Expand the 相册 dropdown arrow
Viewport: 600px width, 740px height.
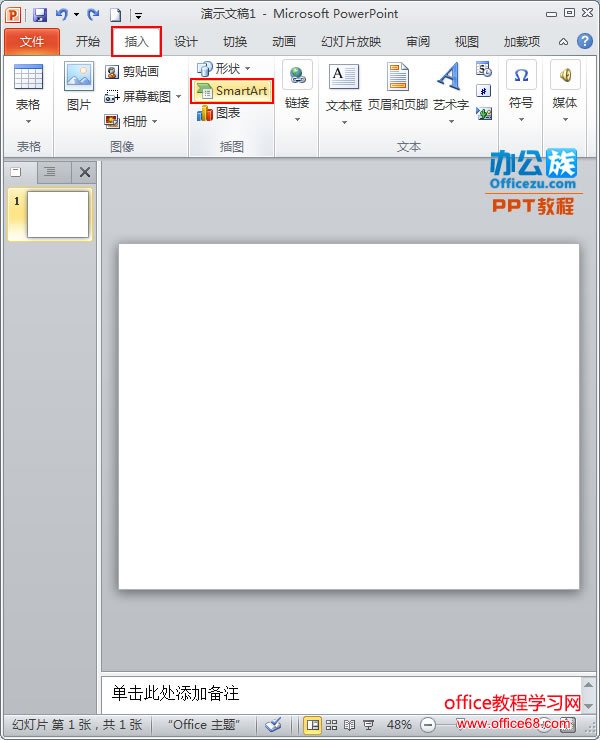pyautogui.click(x=154, y=122)
